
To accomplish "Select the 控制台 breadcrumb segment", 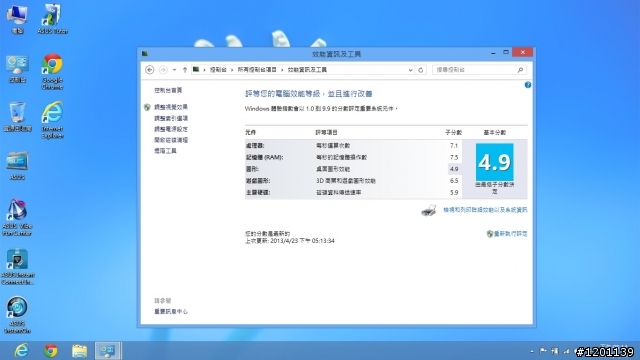I will tap(218, 70).
